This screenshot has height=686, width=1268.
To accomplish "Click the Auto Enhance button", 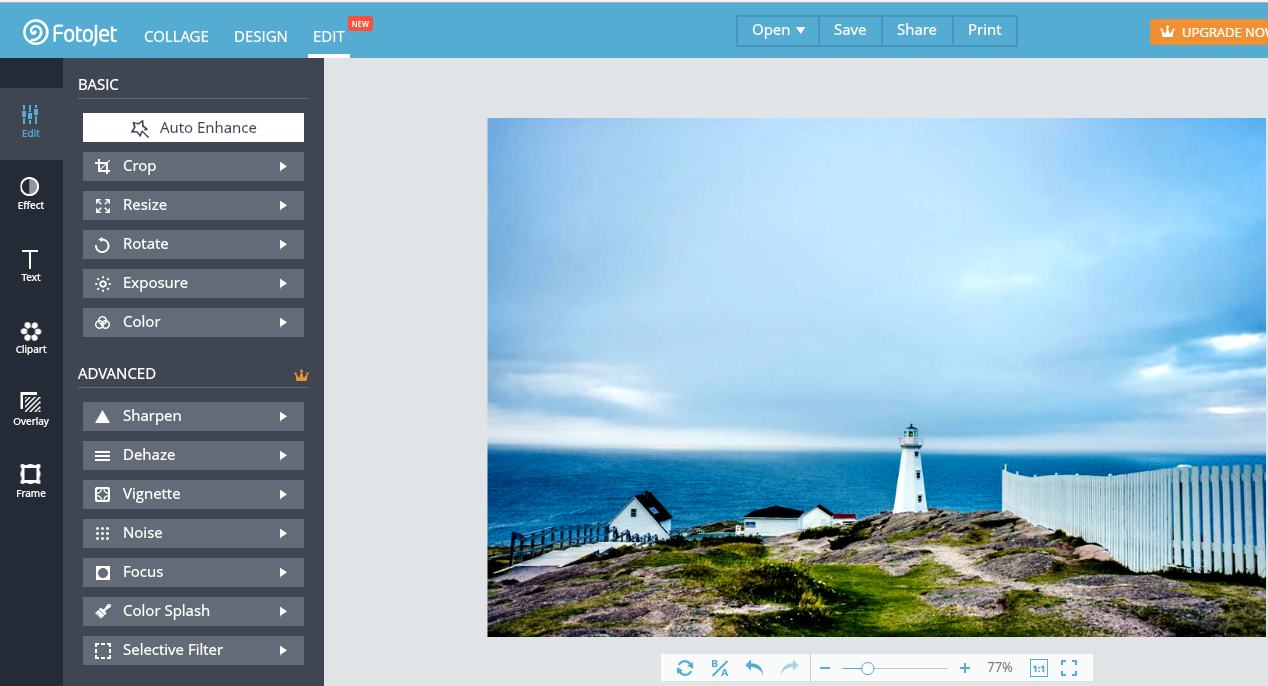I will (x=193, y=128).
